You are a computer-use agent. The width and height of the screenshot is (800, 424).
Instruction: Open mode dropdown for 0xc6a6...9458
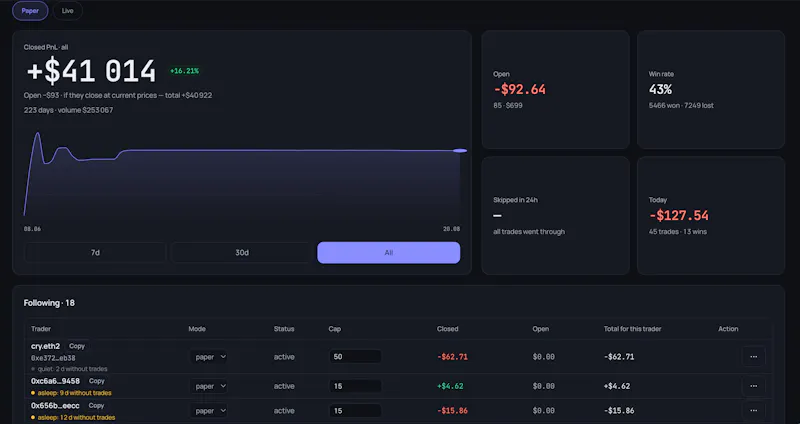click(209, 386)
